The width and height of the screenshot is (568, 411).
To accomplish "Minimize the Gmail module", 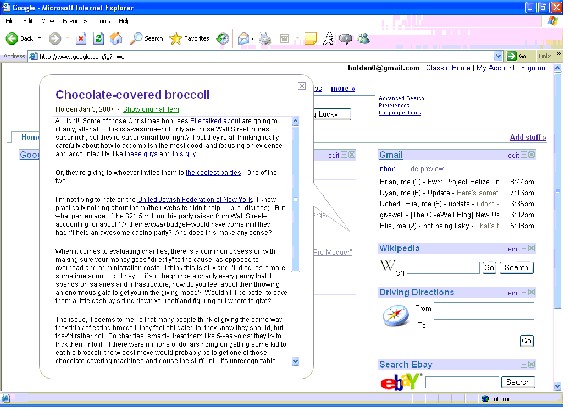I will click(x=524, y=155).
